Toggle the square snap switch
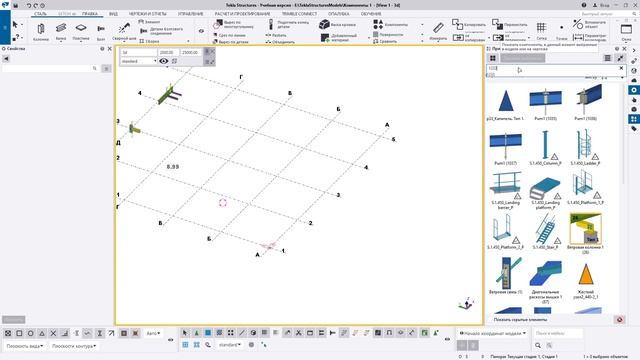 click(x=19, y=333)
